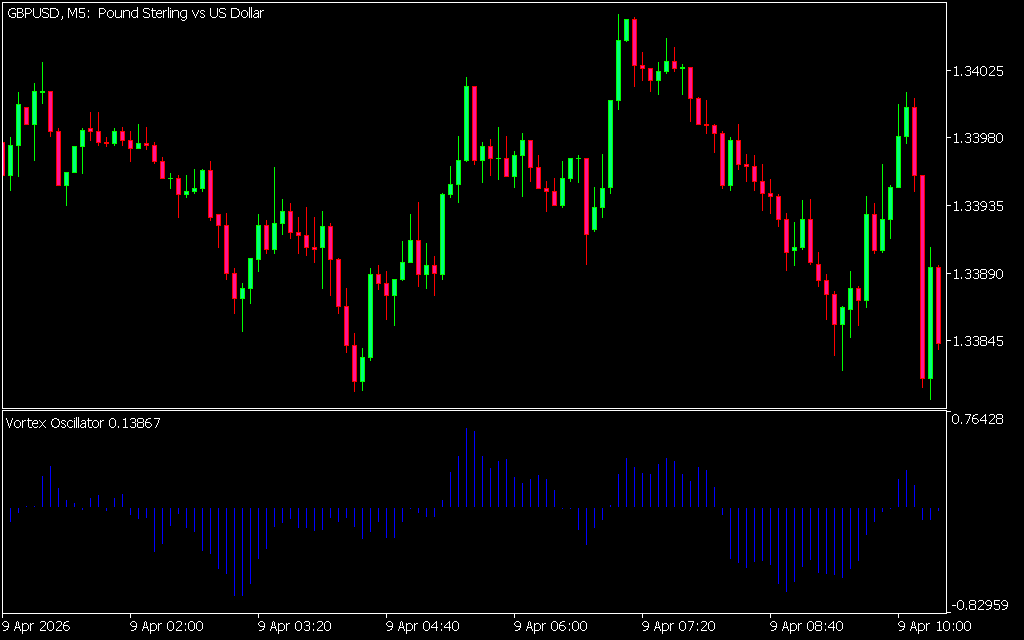Click the Vortex Oscillator indicator label
Screen dimensions: 1024x640
pos(82,423)
